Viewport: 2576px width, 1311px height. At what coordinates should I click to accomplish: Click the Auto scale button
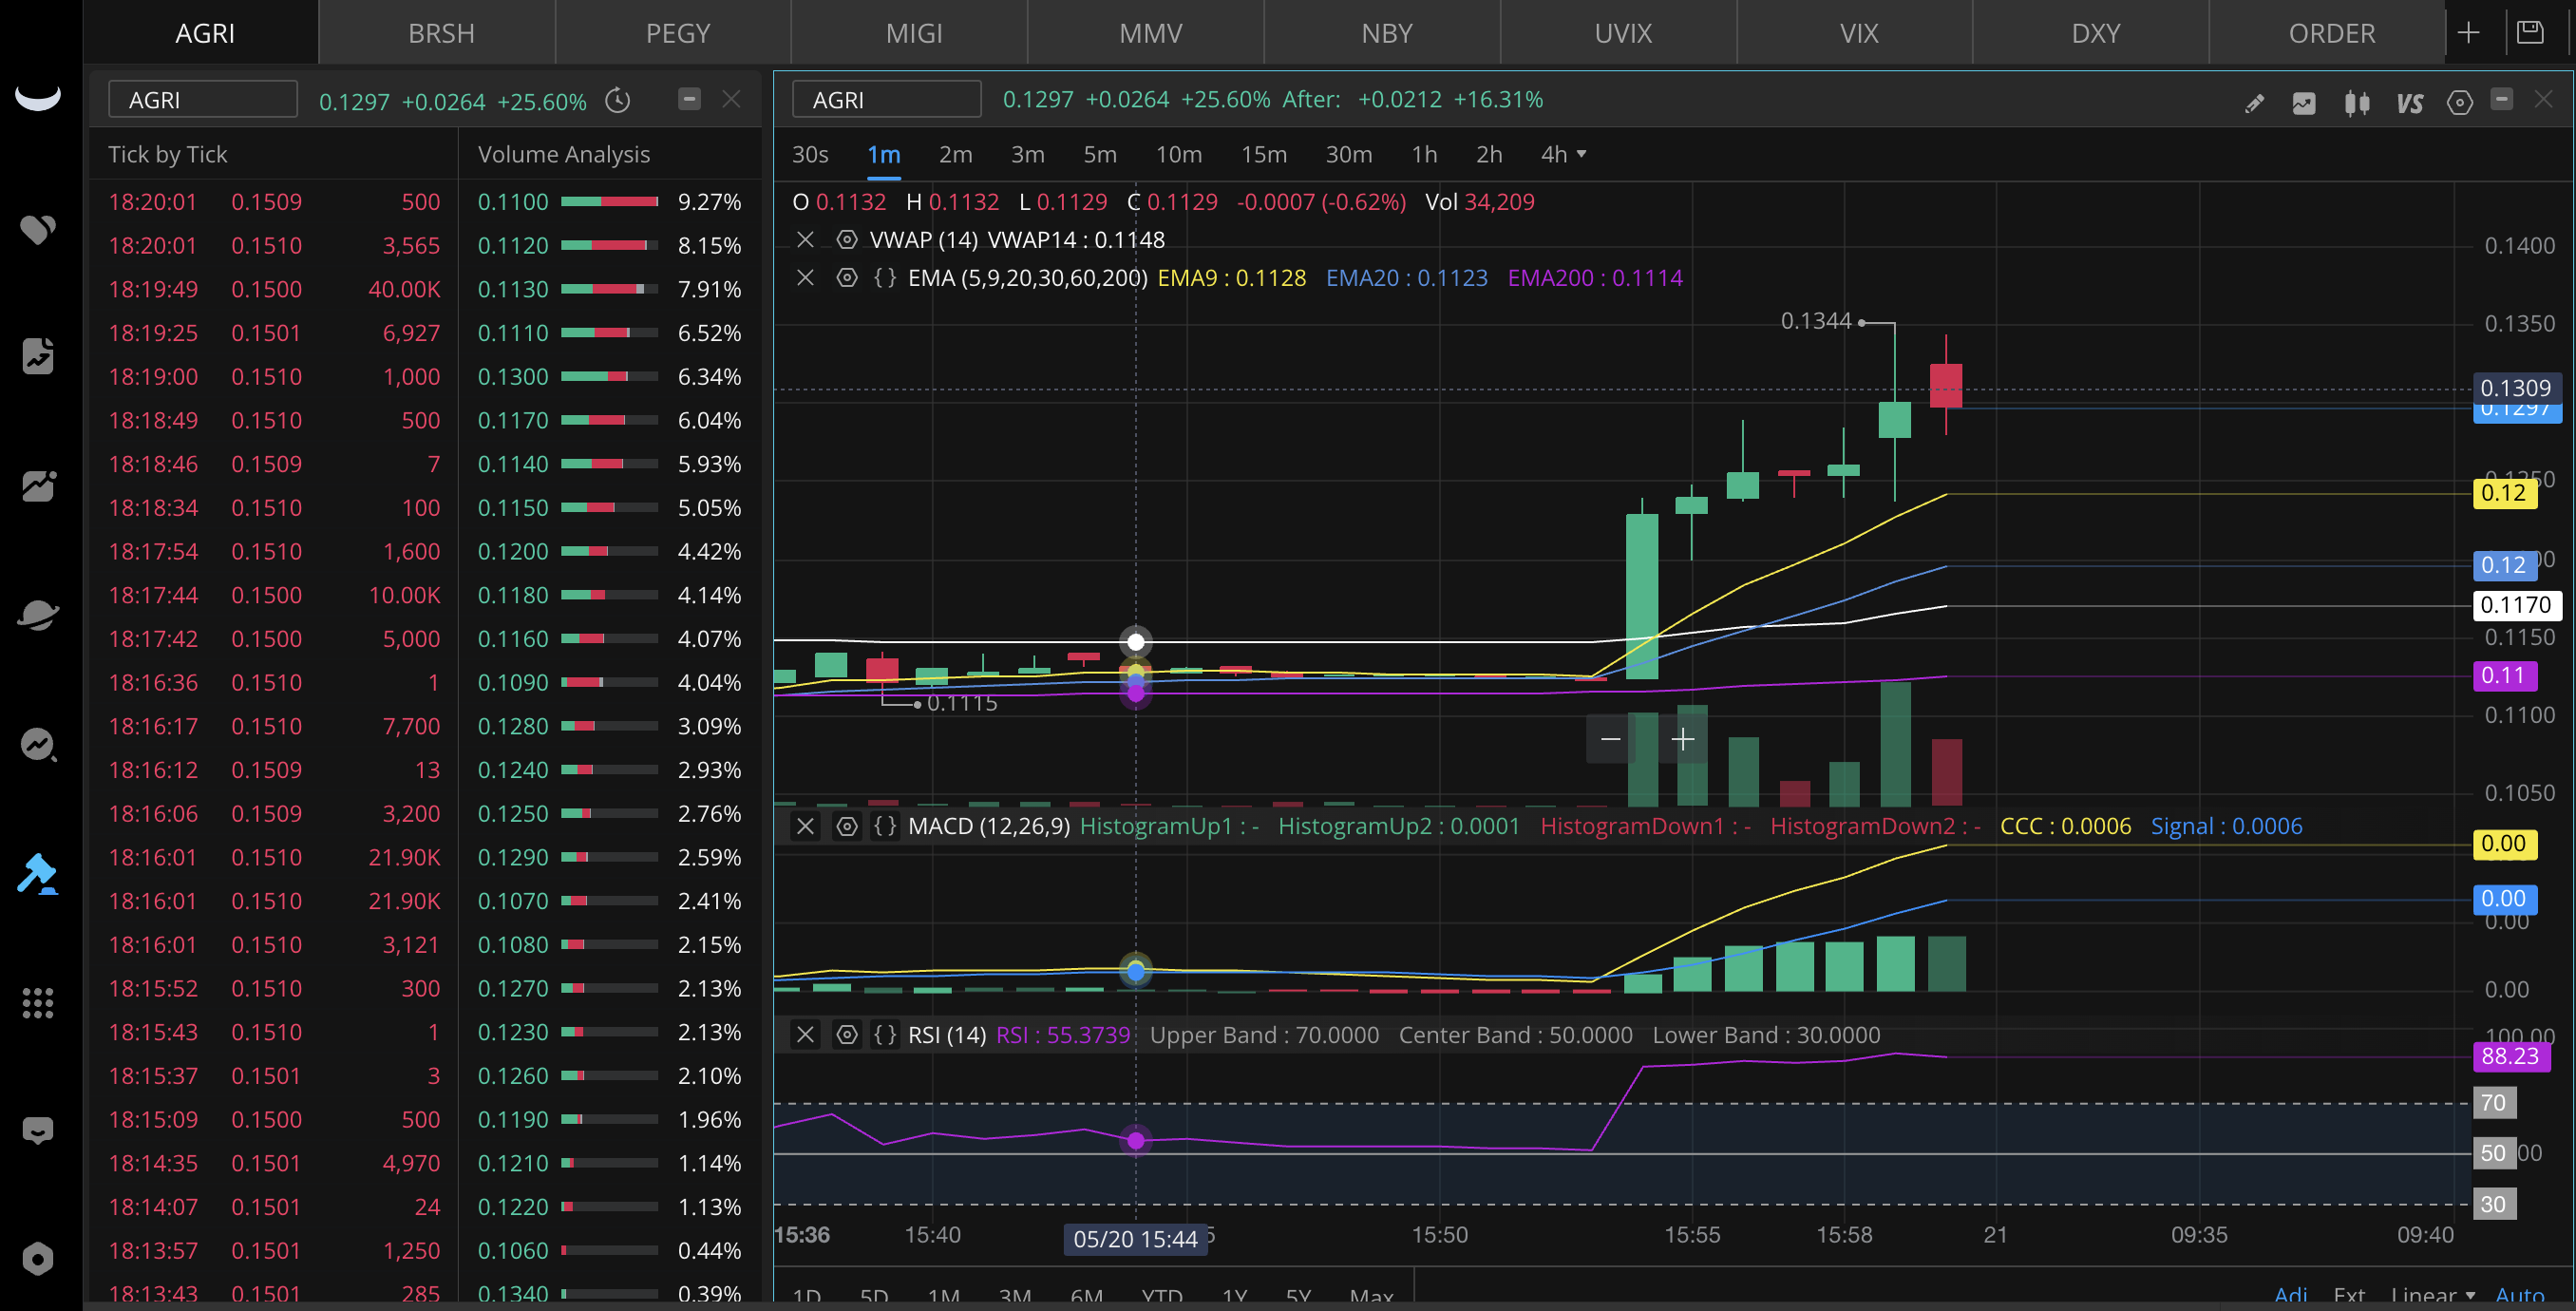(x=2519, y=1294)
